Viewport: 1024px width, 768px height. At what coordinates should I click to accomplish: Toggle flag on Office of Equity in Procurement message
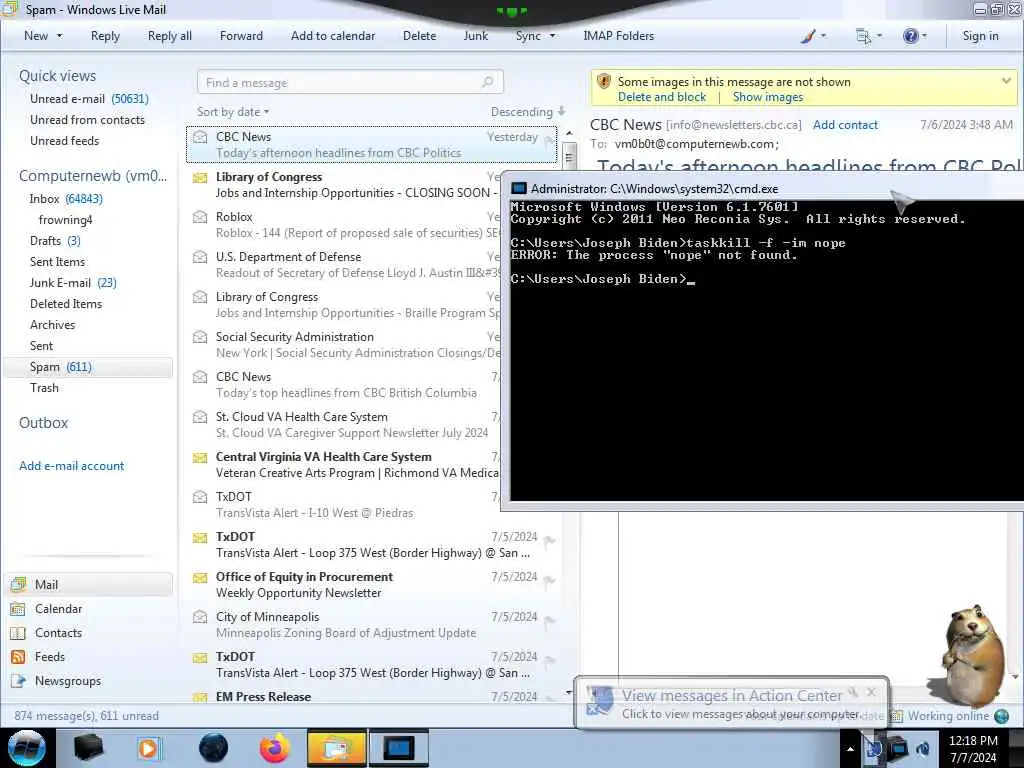pyautogui.click(x=549, y=581)
